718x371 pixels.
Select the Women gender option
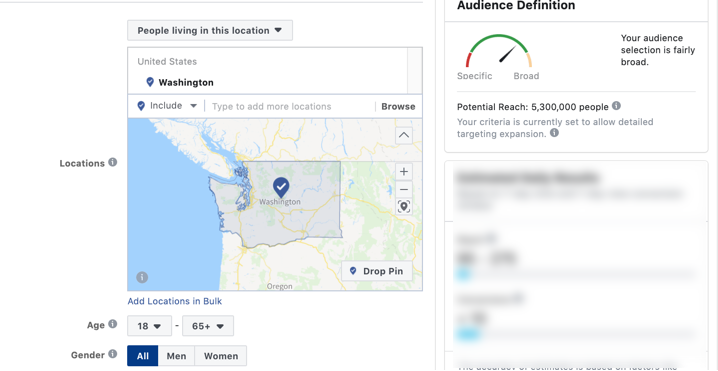pos(221,356)
